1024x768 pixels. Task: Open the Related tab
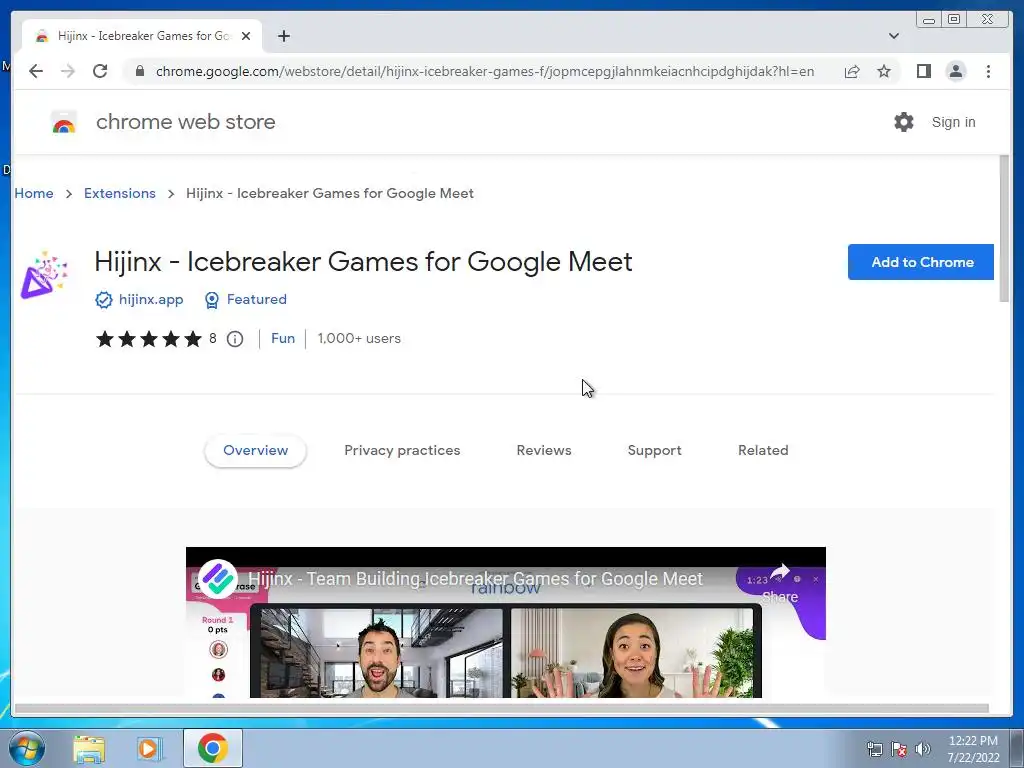click(x=763, y=450)
